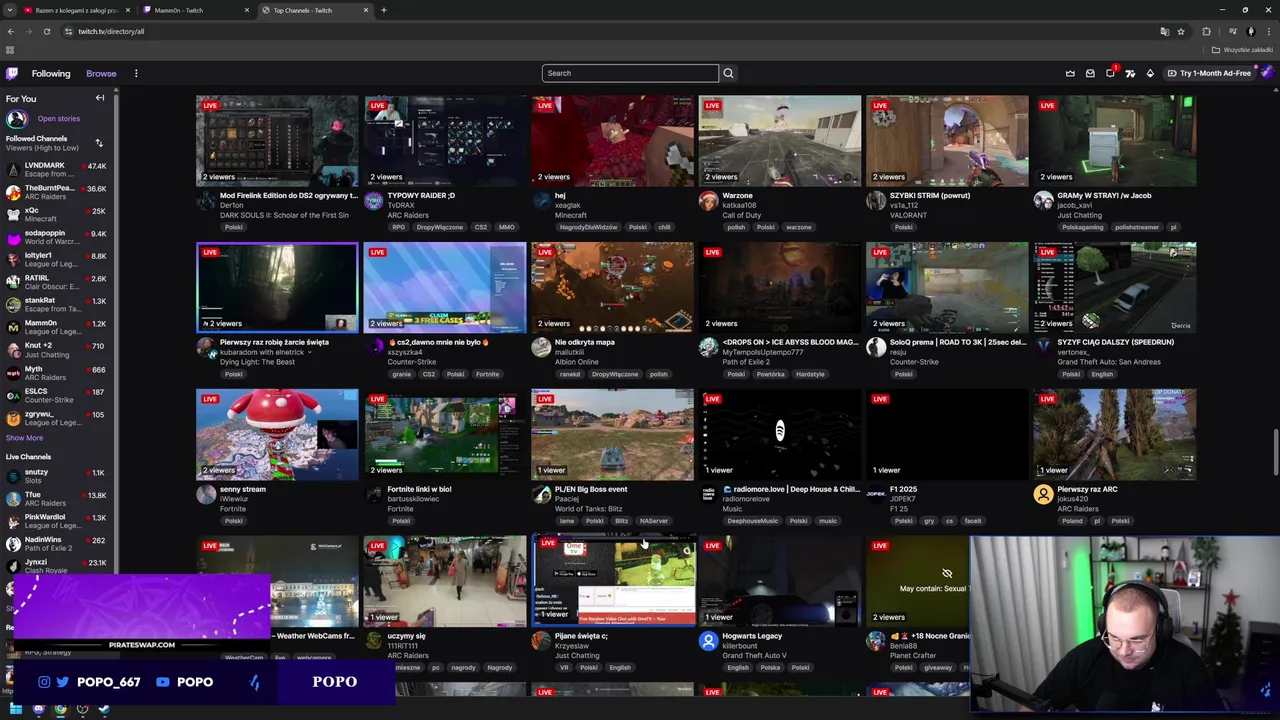The image size is (1280, 720).
Task: Open media control icon in Chrome toolbar
Action: coord(1232,31)
